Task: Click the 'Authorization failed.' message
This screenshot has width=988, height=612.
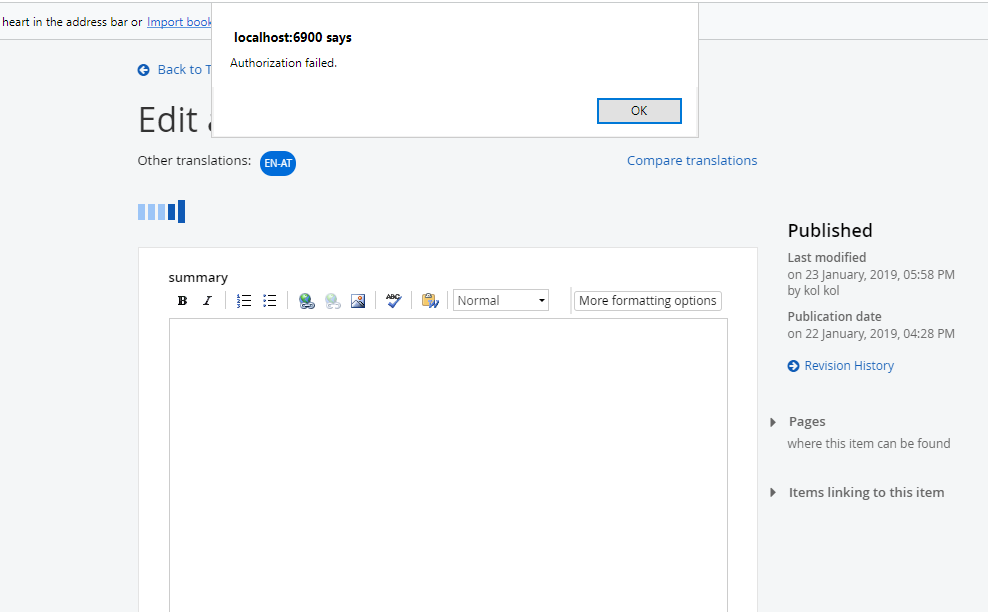Action: click(x=284, y=63)
